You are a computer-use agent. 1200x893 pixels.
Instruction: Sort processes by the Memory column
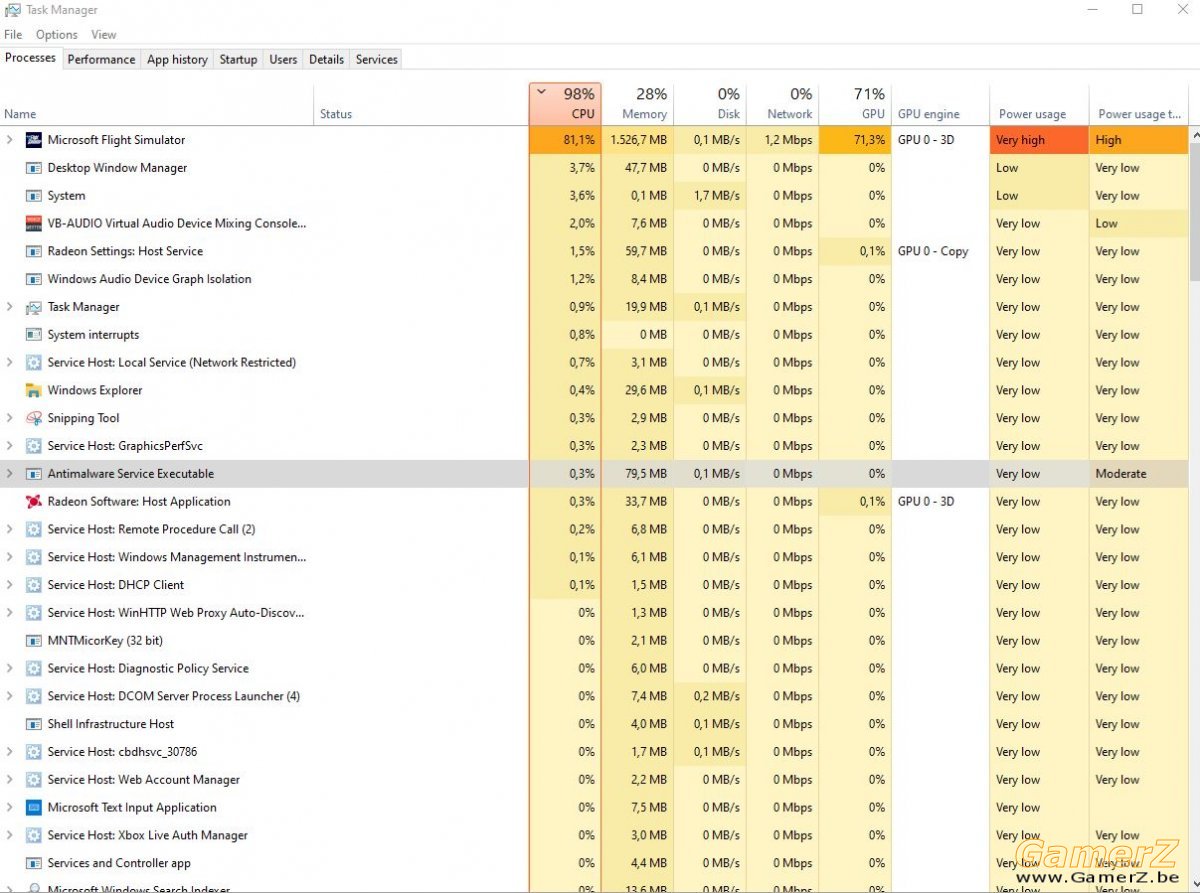(637, 104)
